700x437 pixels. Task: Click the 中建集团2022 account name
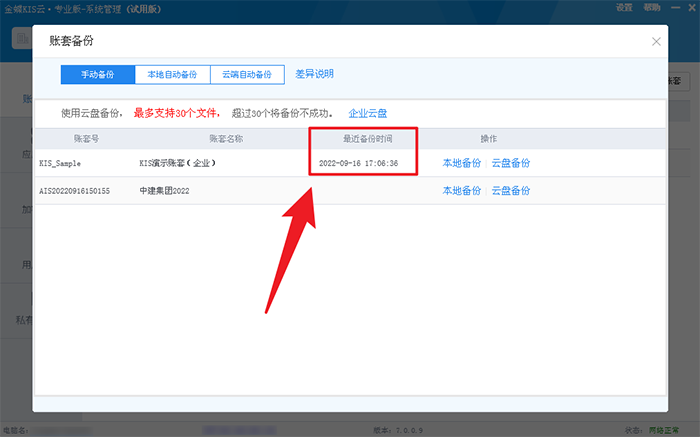point(167,190)
